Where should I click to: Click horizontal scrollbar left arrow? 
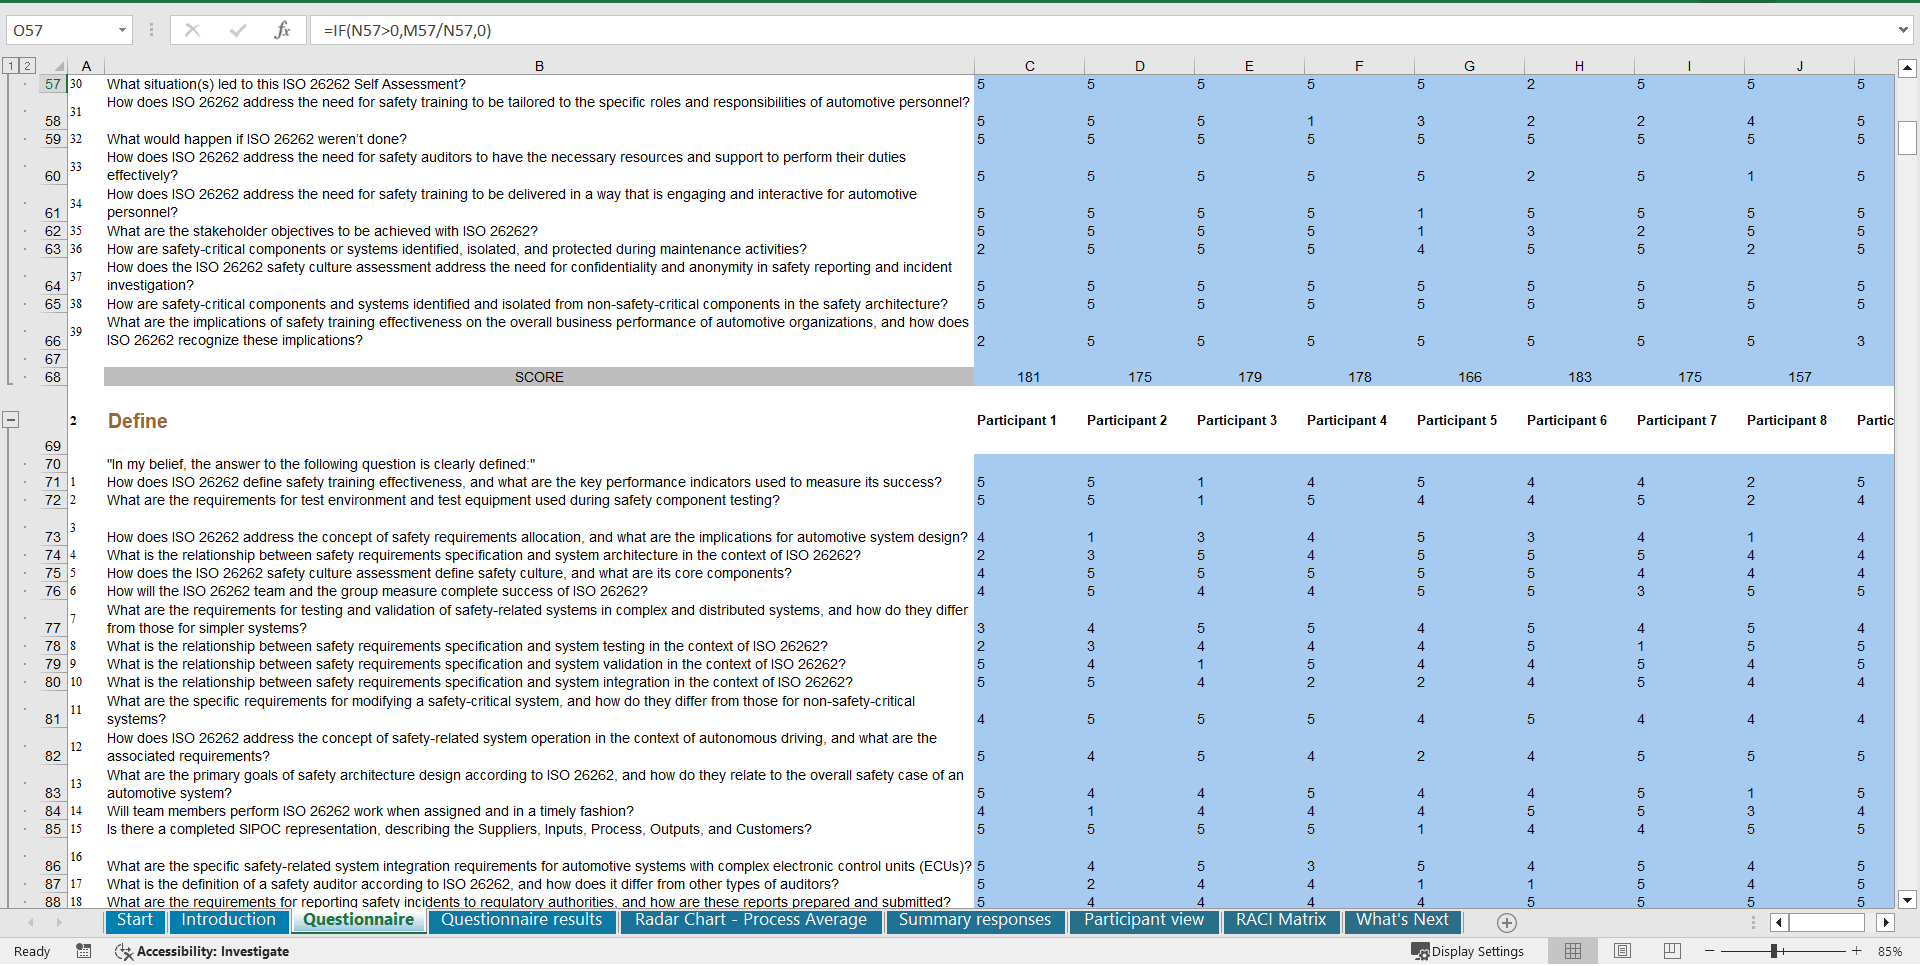click(1779, 922)
